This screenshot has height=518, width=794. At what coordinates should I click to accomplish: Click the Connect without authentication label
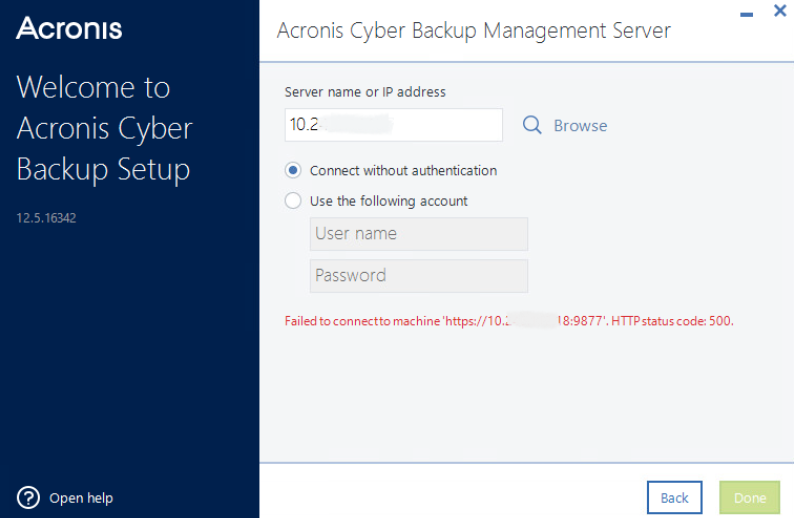pos(403,171)
